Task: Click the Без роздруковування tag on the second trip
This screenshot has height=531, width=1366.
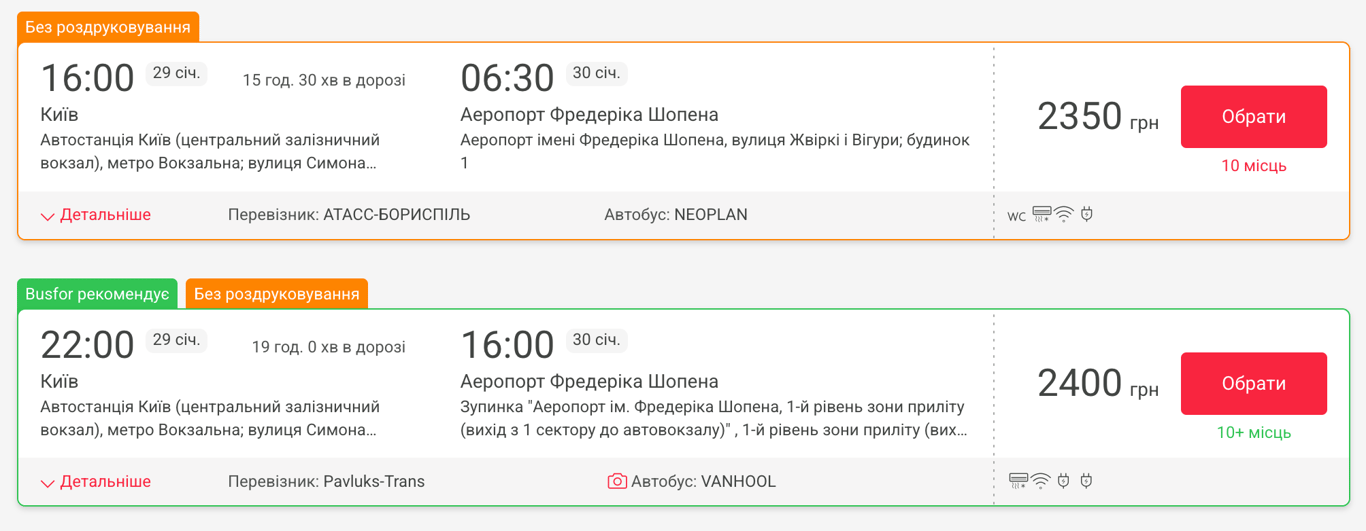Action: tap(277, 293)
